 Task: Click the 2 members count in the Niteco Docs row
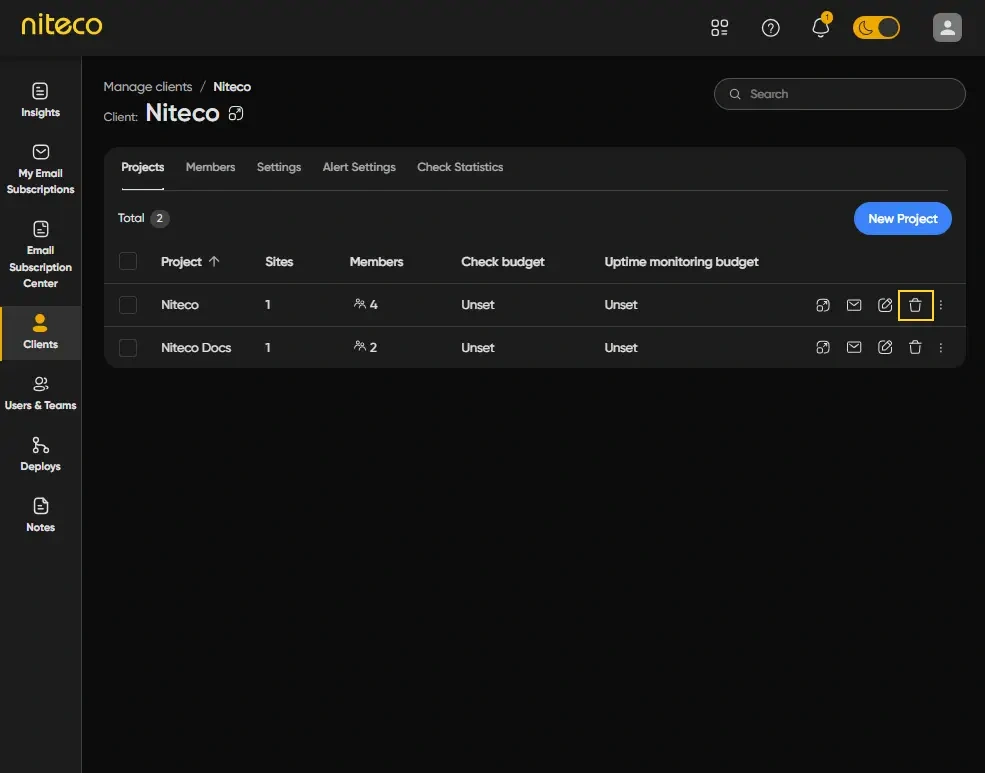[366, 347]
